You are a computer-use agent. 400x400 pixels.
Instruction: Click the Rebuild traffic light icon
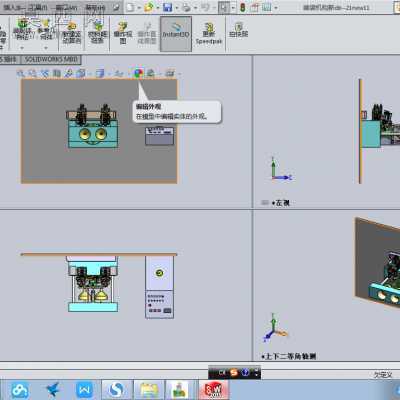(243, 7)
